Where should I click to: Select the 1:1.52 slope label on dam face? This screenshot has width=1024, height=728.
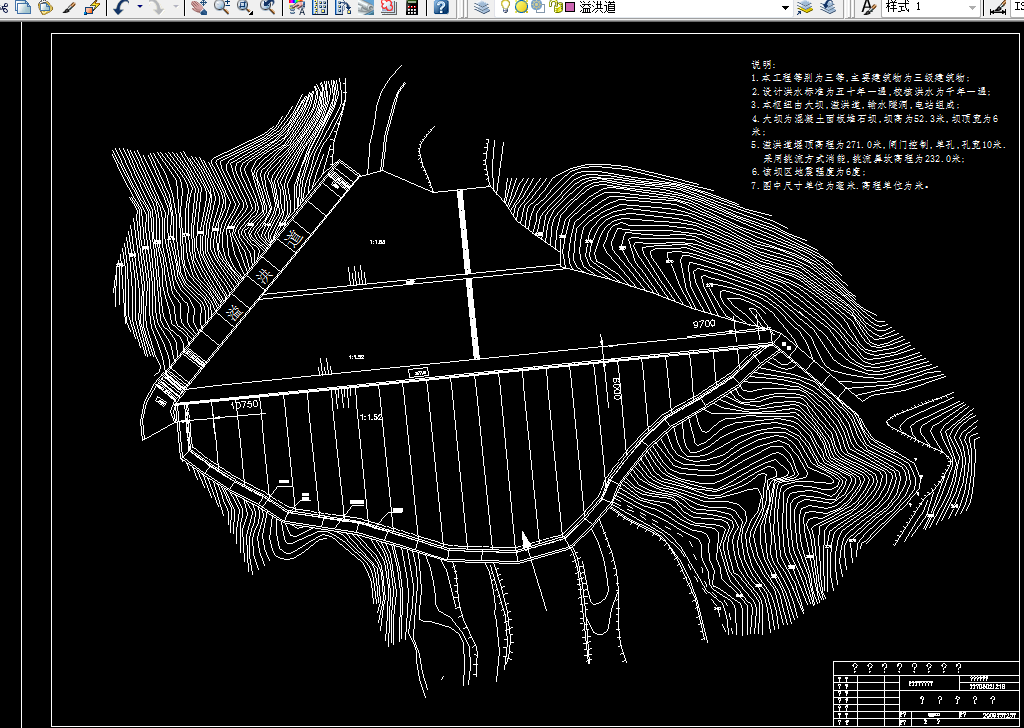click(x=371, y=417)
